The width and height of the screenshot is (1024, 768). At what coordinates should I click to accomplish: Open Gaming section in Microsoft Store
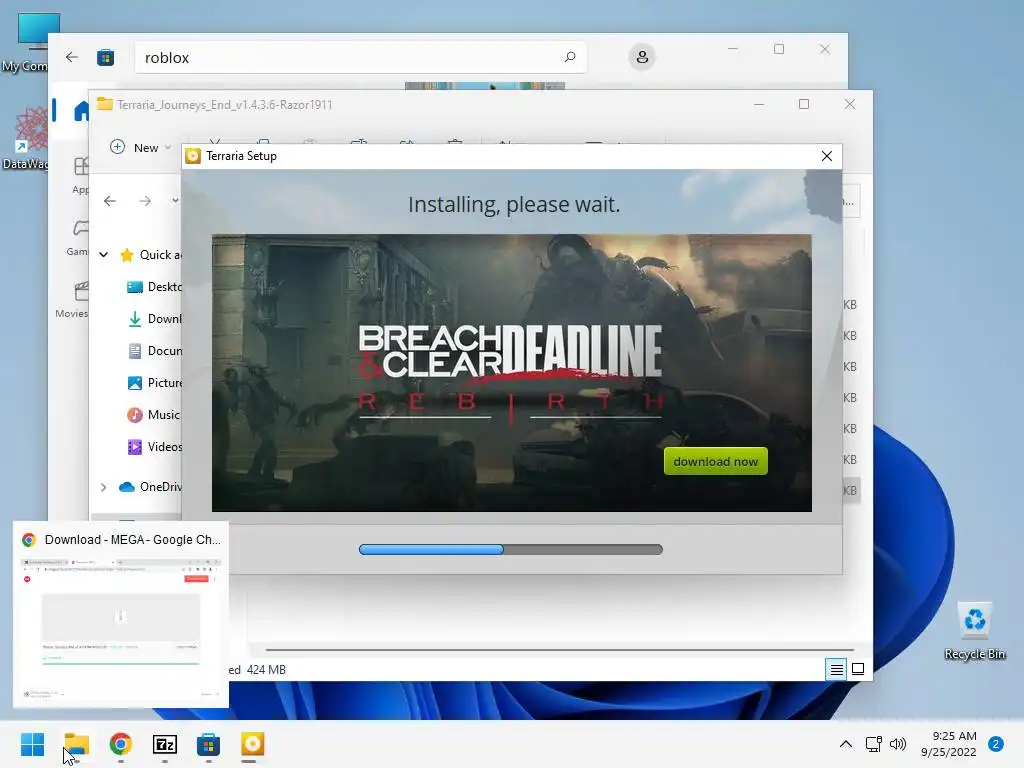[78, 238]
